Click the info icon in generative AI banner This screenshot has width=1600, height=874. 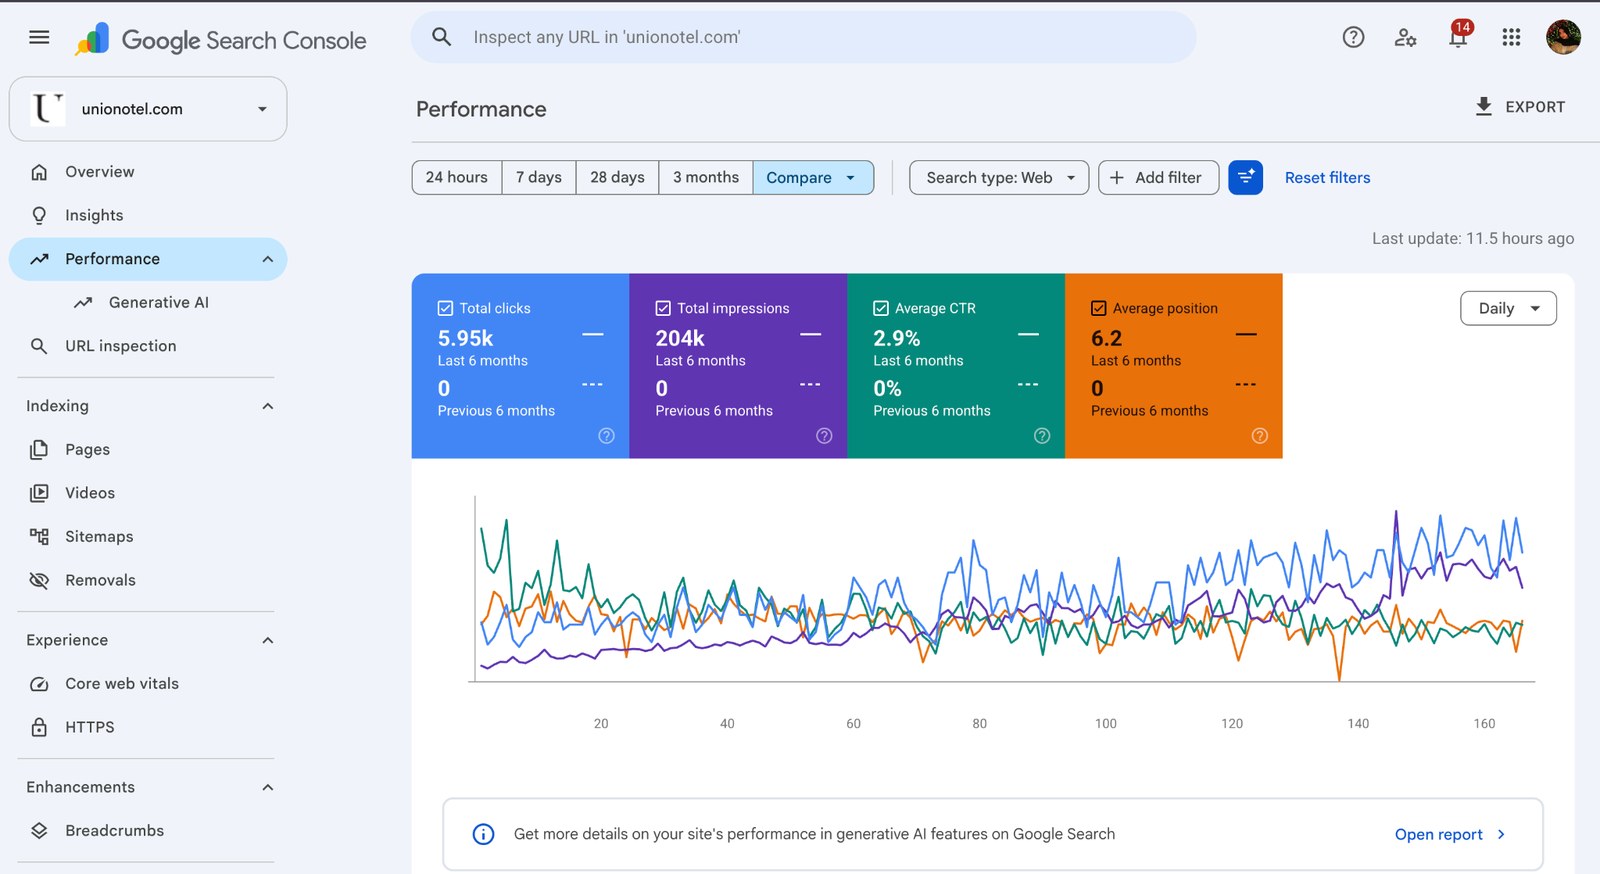(483, 834)
